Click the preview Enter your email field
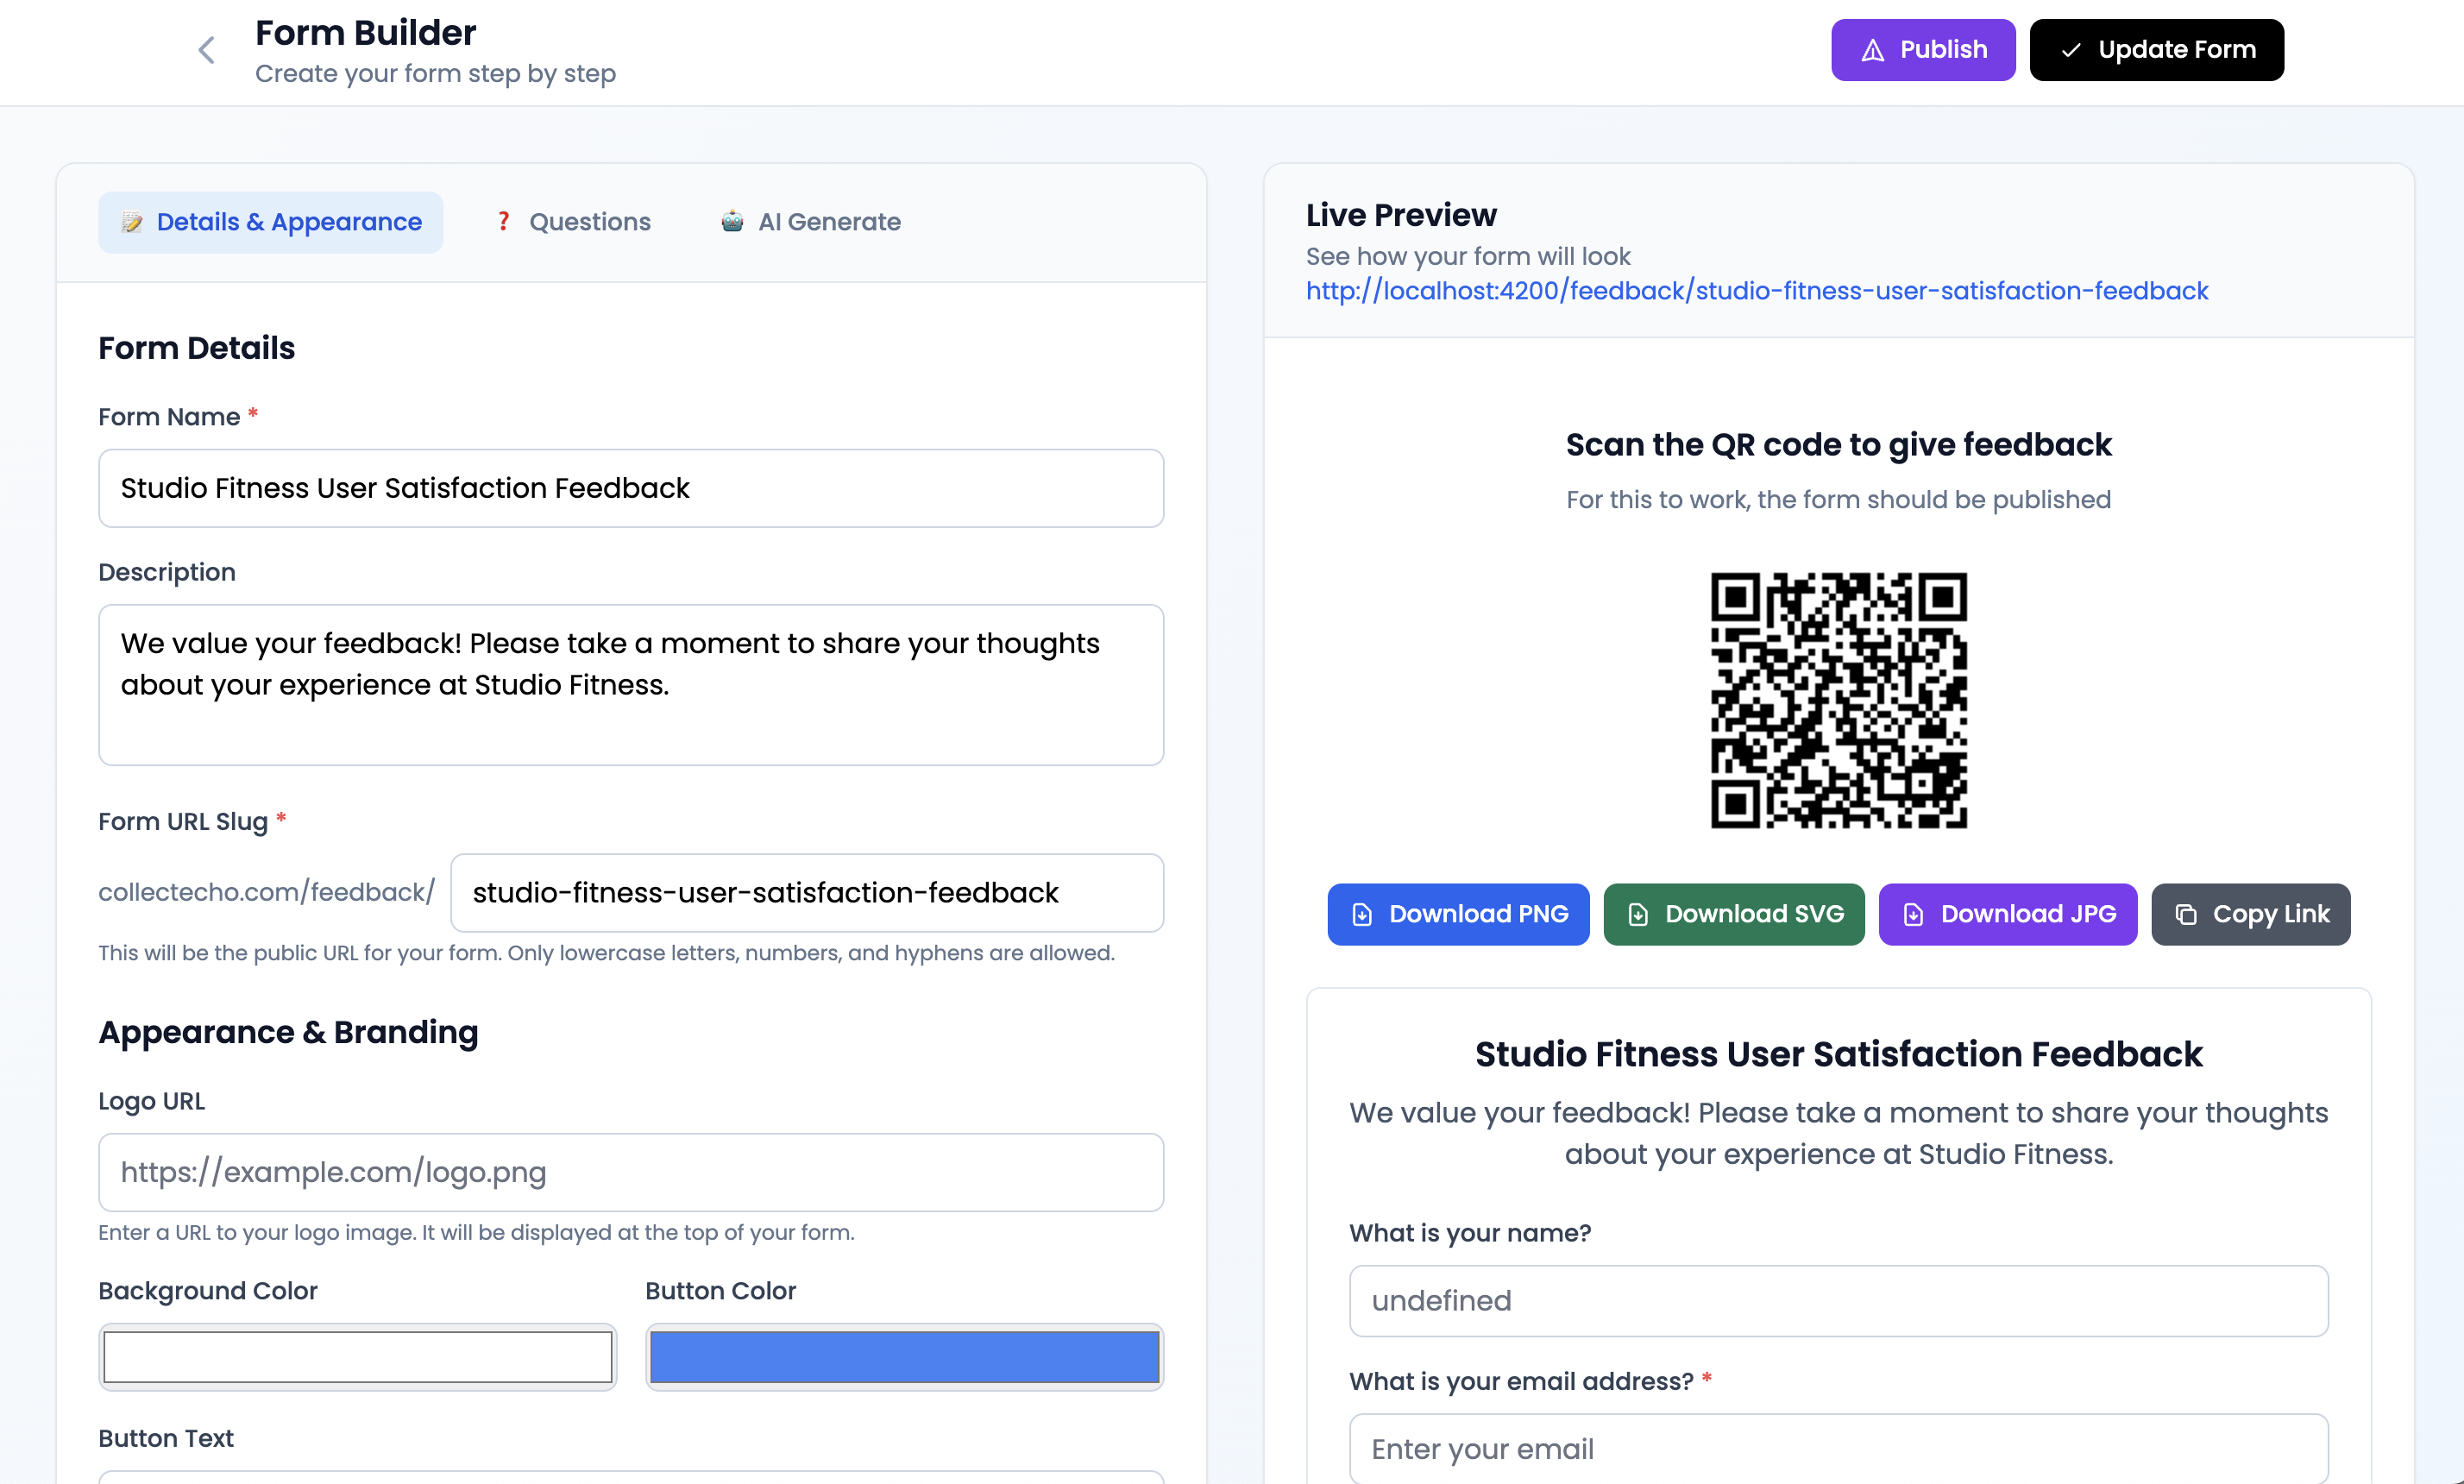The height and width of the screenshot is (1484, 2464). coord(1838,1449)
